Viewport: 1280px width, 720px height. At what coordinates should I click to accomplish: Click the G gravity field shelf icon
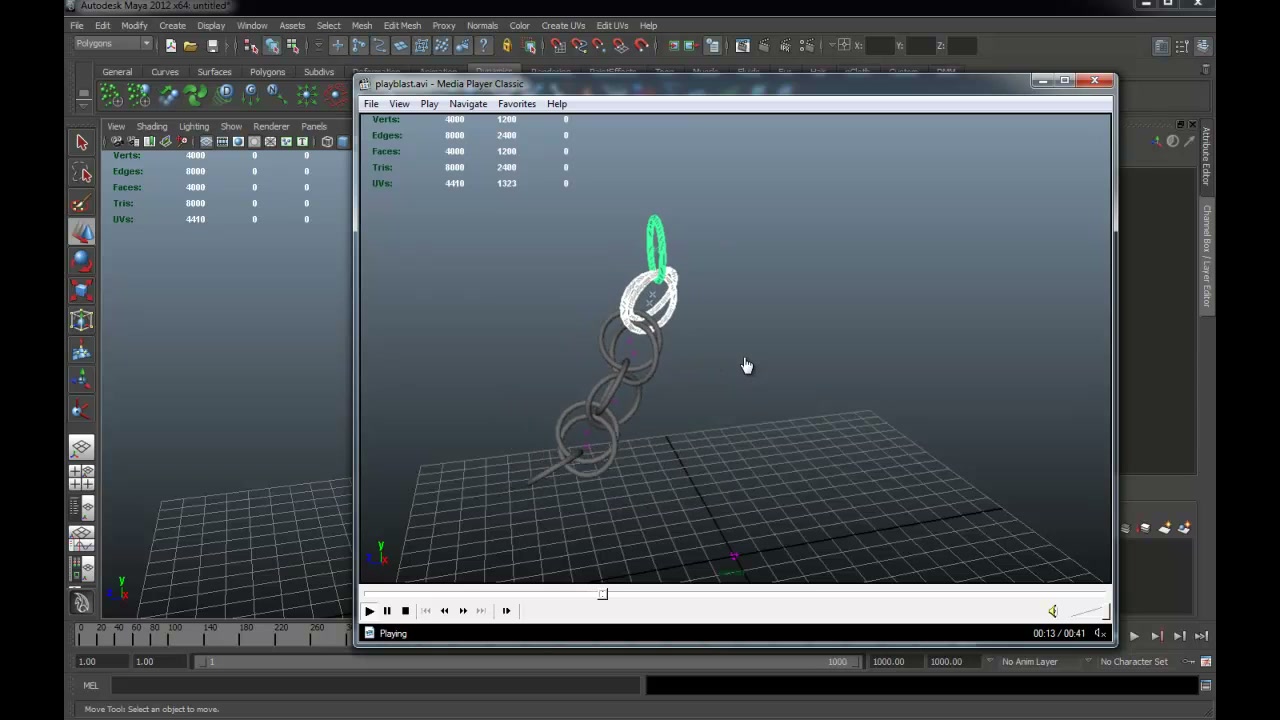(x=251, y=95)
